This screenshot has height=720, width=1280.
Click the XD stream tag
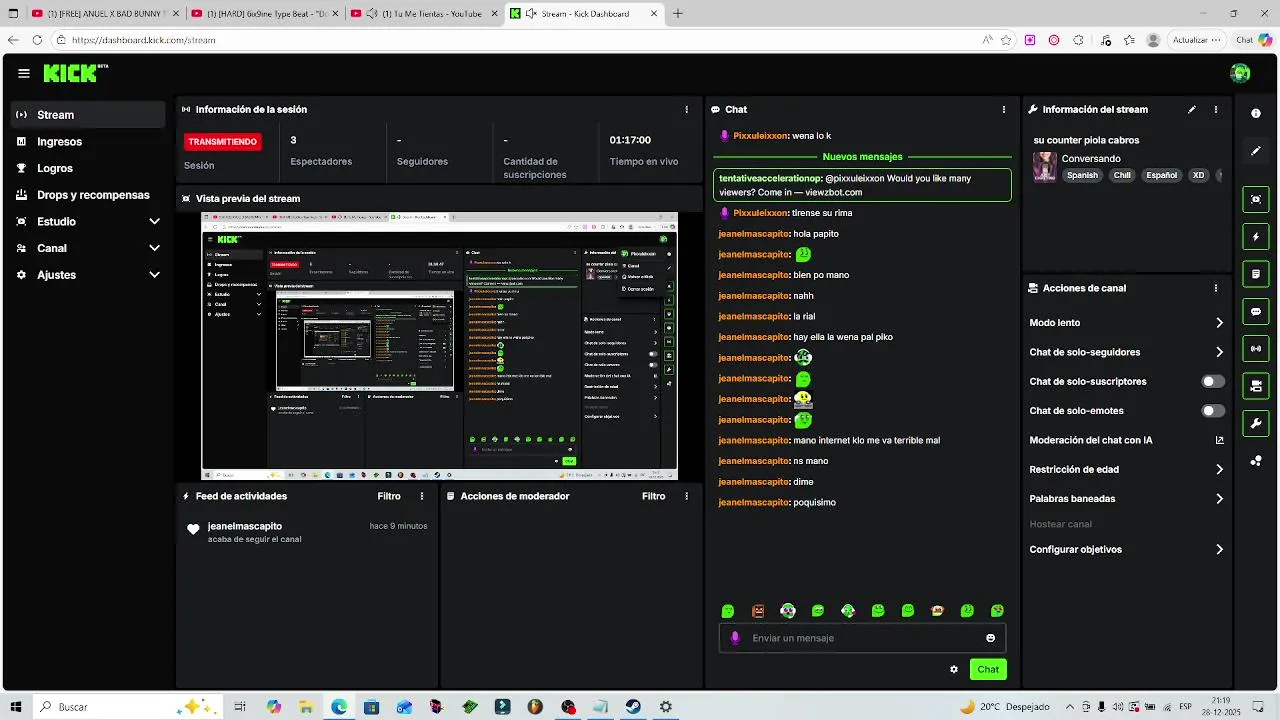coord(1198,175)
